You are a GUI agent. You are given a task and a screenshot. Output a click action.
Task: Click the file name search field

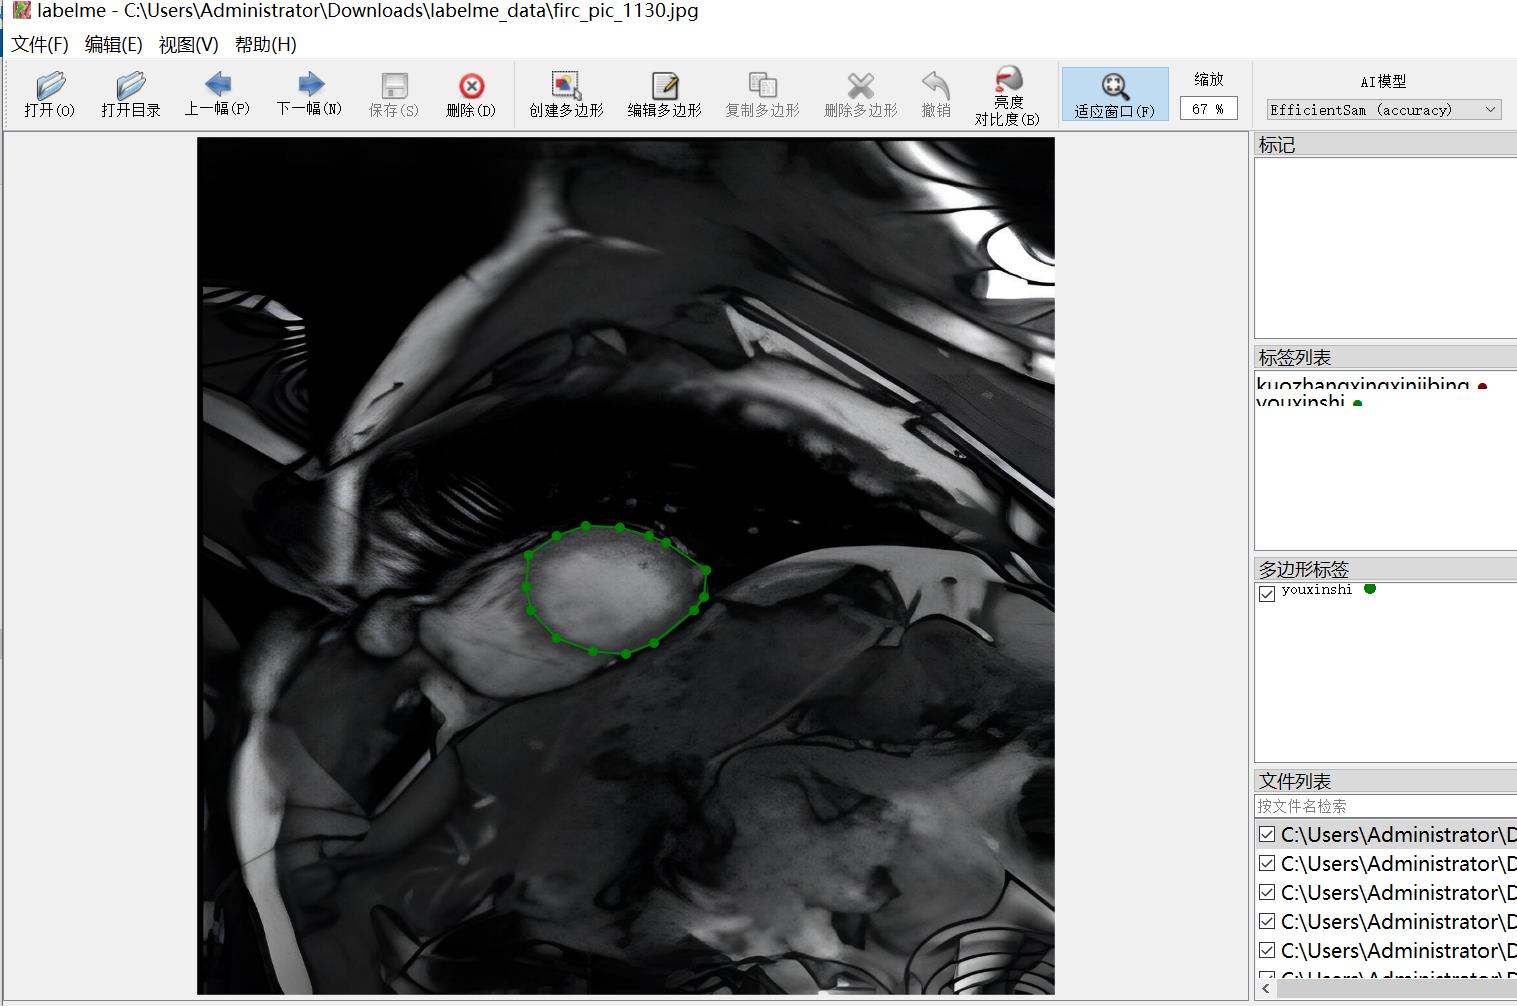click(1386, 806)
